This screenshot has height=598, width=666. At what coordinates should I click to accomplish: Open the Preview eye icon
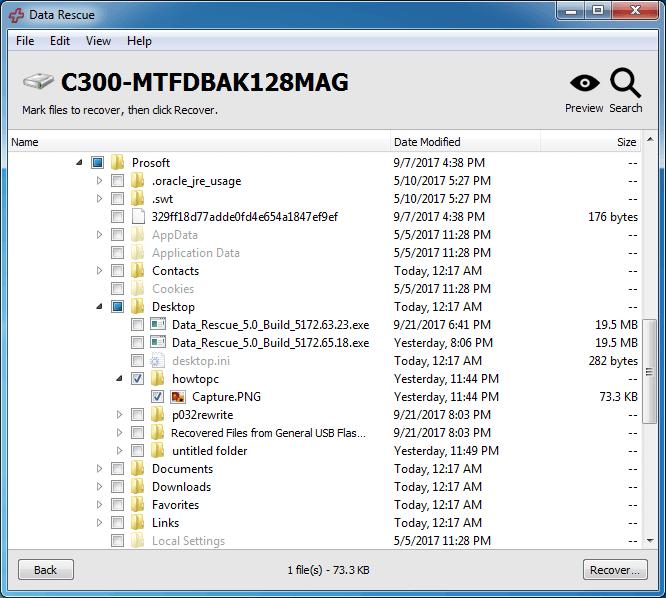pos(584,82)
